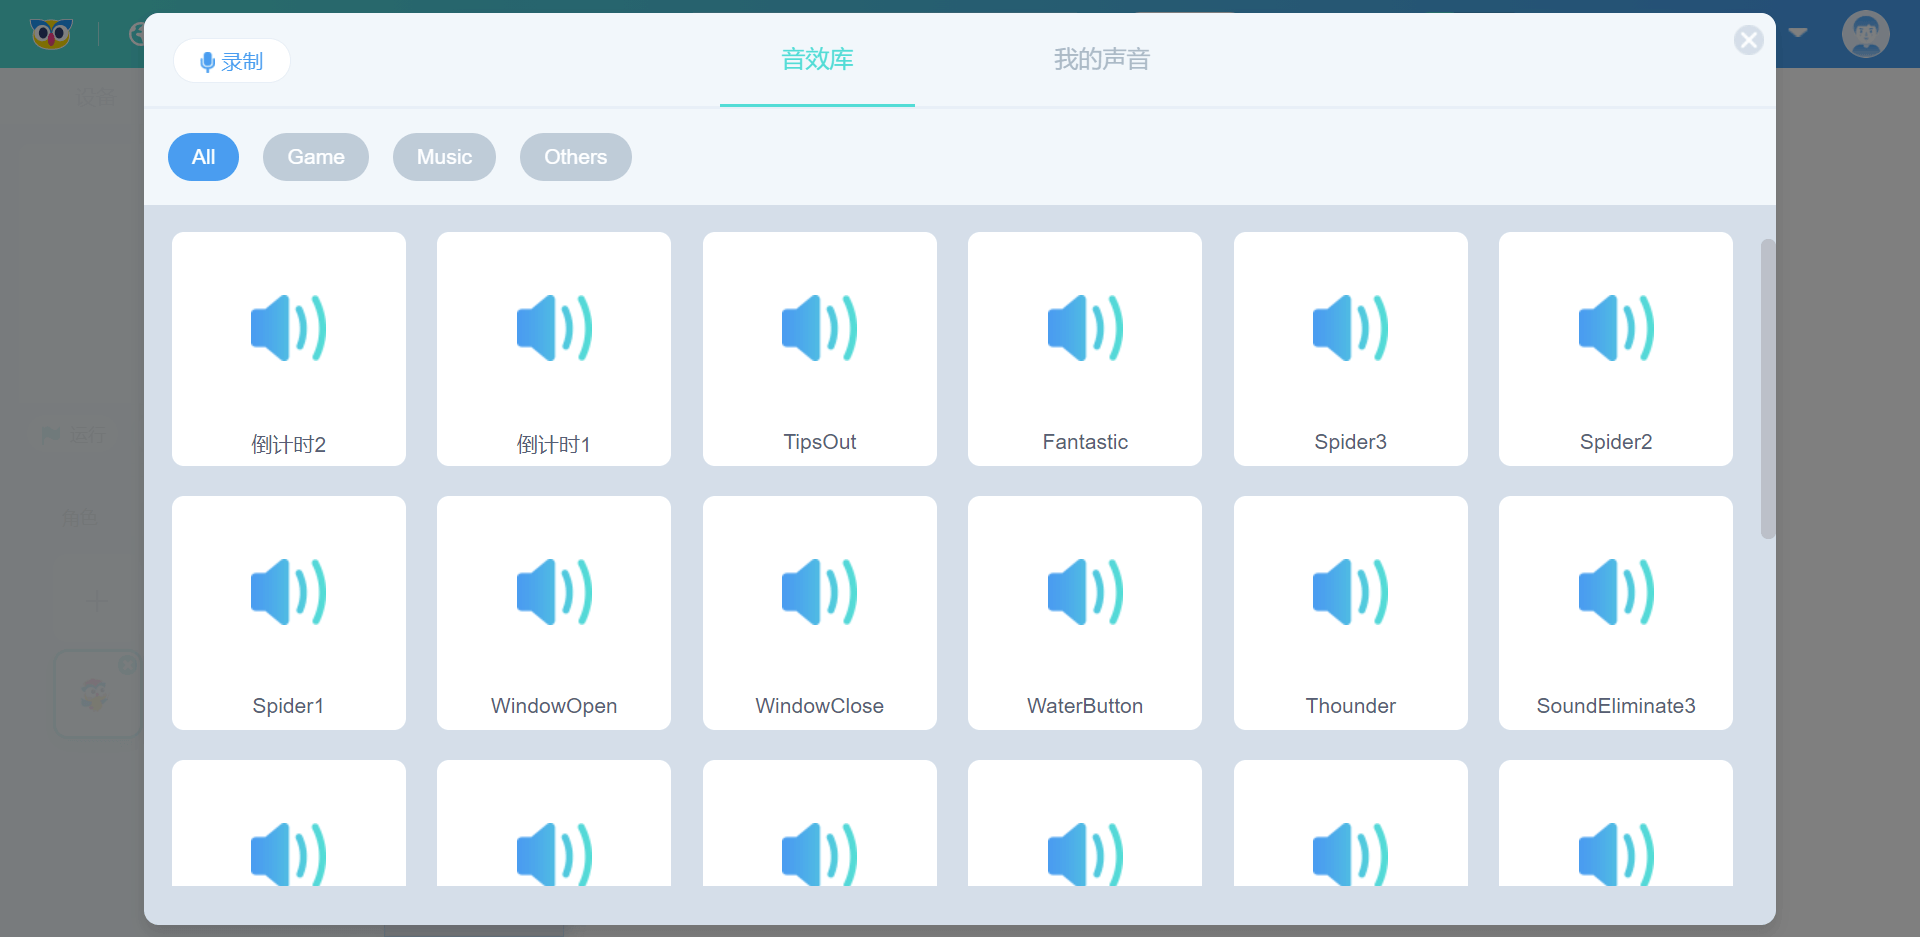
Task: Expand the dropdown arrow beside the avatar
Action: click(1798, 33)
